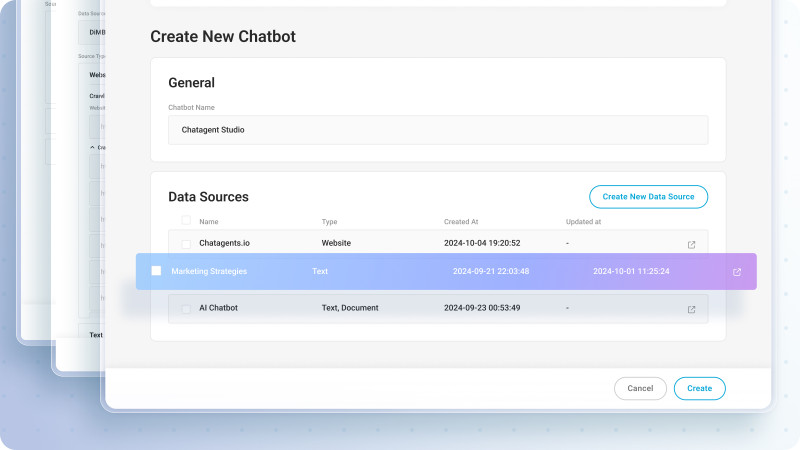Click the AI Chatbot row name

pos(218,308)
